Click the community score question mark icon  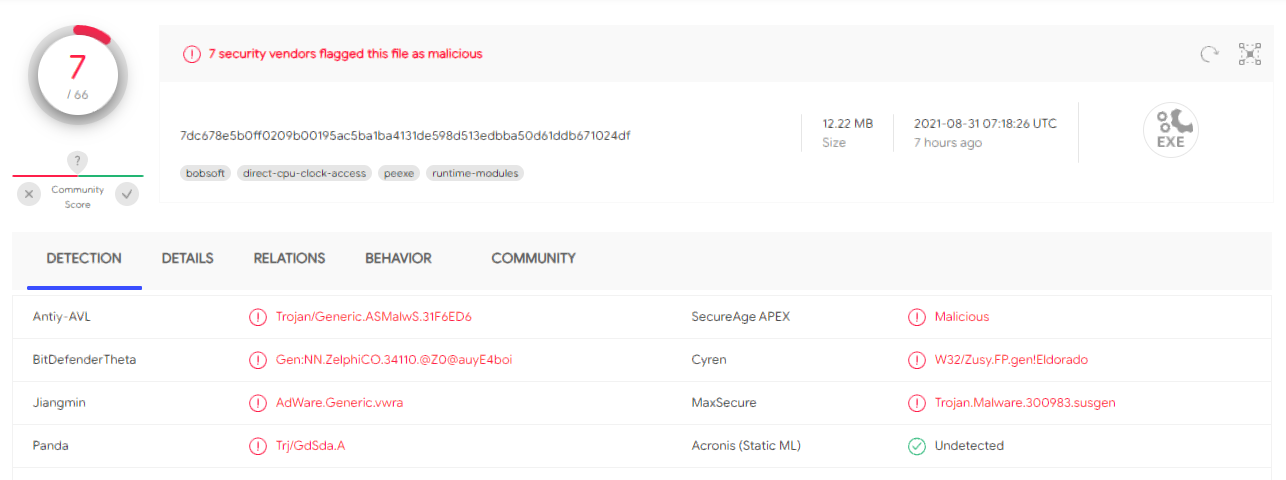[x=78, y=161]
